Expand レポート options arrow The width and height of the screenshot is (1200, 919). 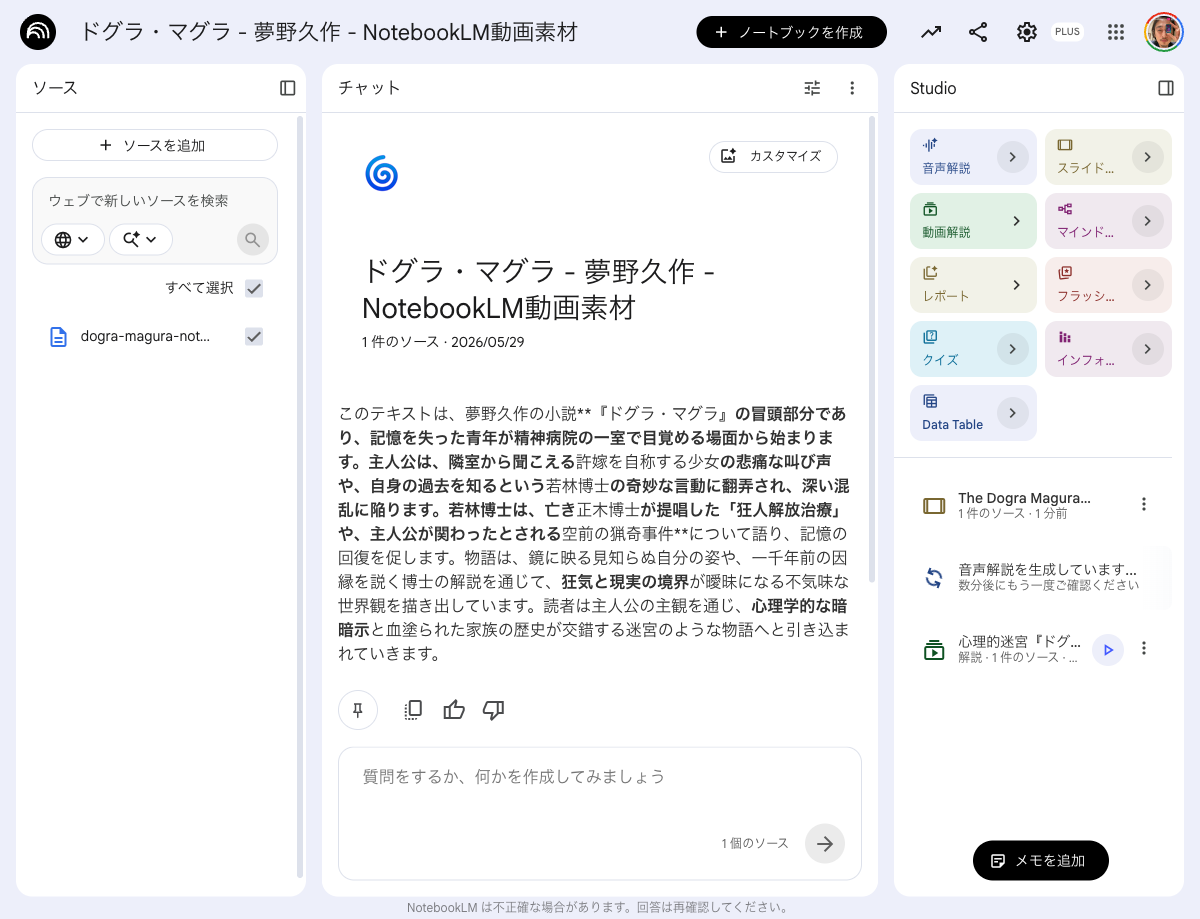point(1016,285)
